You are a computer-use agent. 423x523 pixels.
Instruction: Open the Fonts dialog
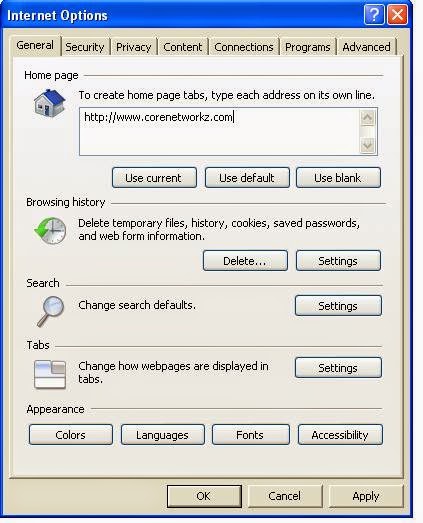pos(250,435)
